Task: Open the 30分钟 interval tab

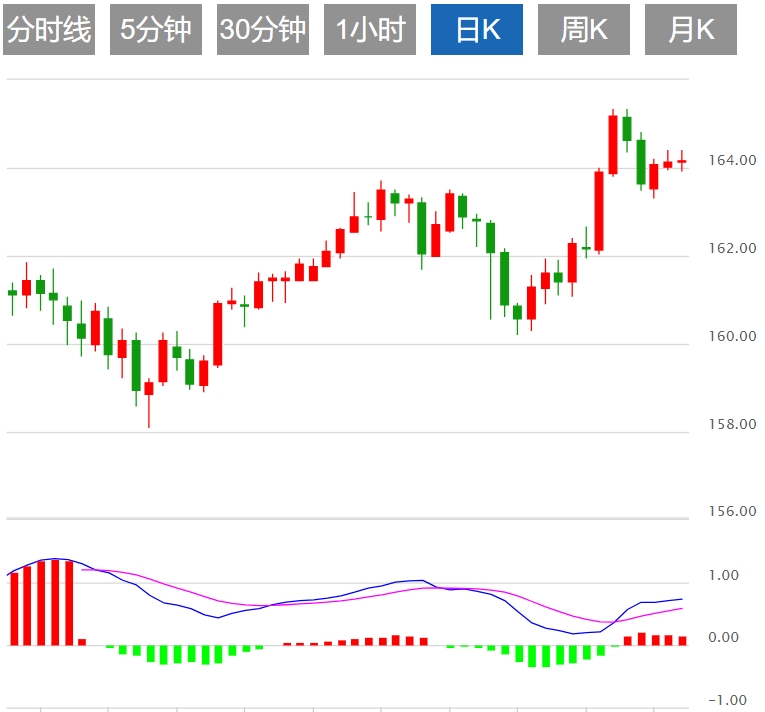Action: (x=263, y=30)
